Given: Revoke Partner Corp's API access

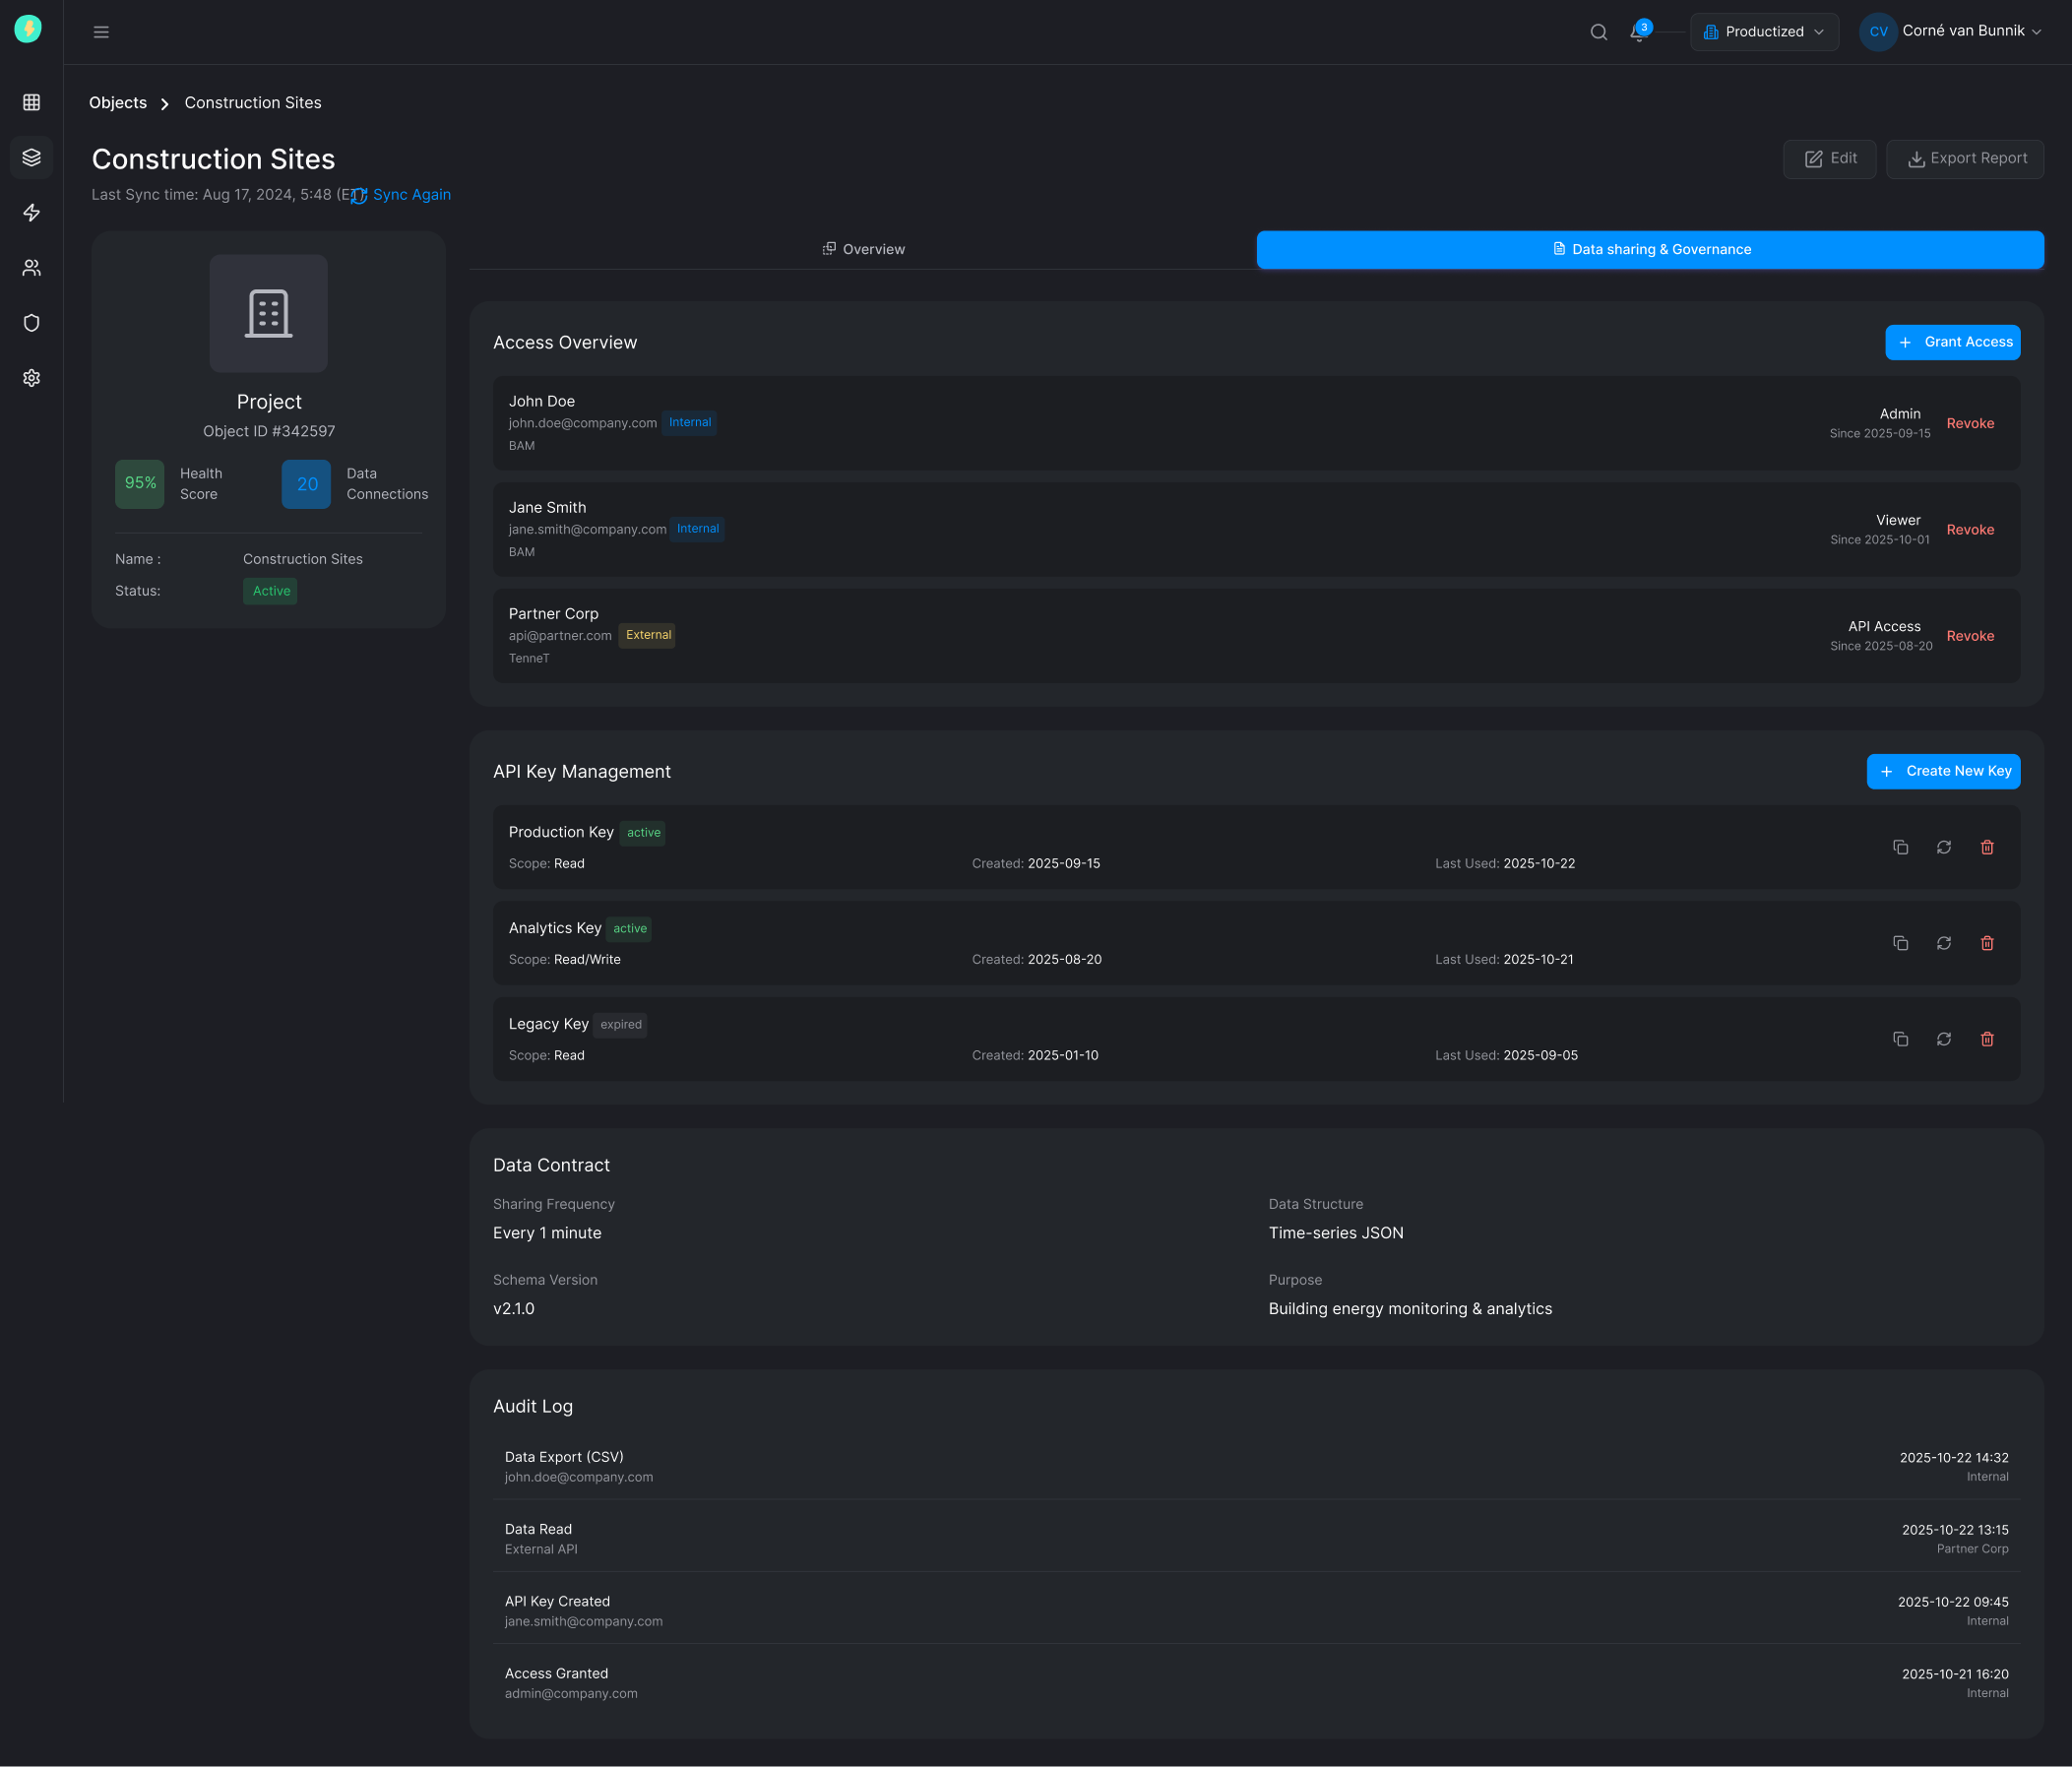Looking at the screenshot, I should 1969,636.
